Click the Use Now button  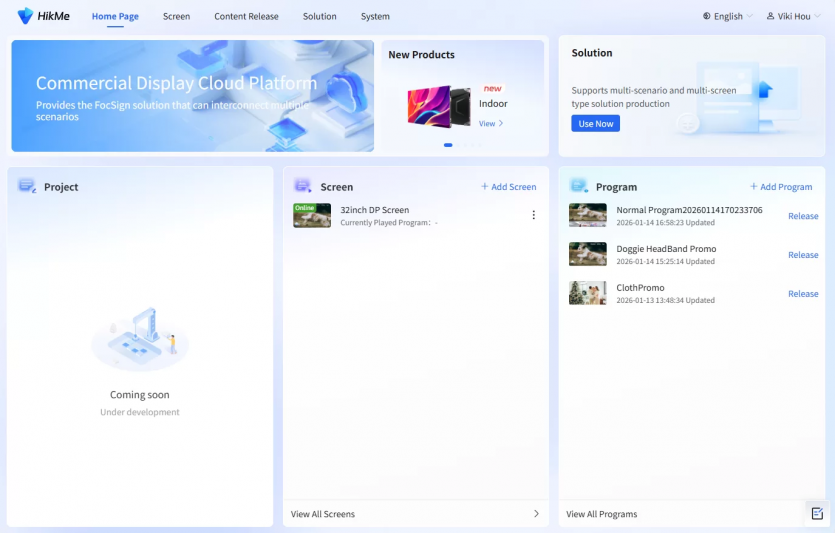pos(595,124)
